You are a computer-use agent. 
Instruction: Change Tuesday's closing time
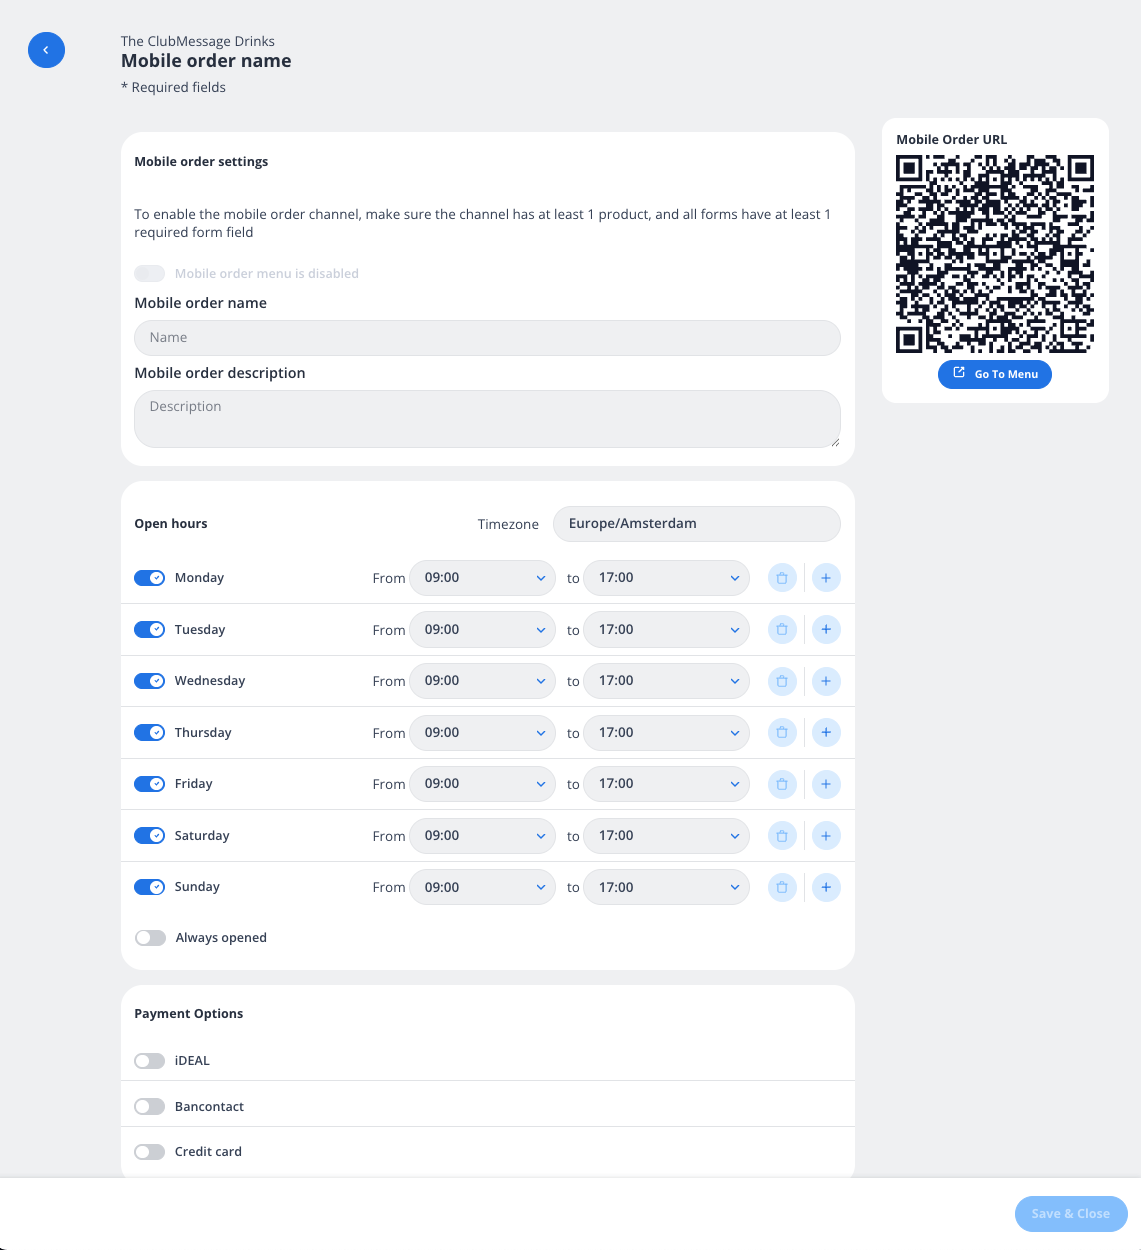click(x=666, y=629)
